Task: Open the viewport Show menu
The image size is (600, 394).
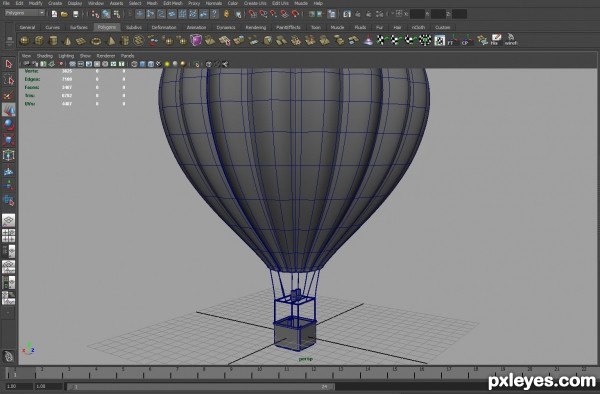Action: pos(85,56)
